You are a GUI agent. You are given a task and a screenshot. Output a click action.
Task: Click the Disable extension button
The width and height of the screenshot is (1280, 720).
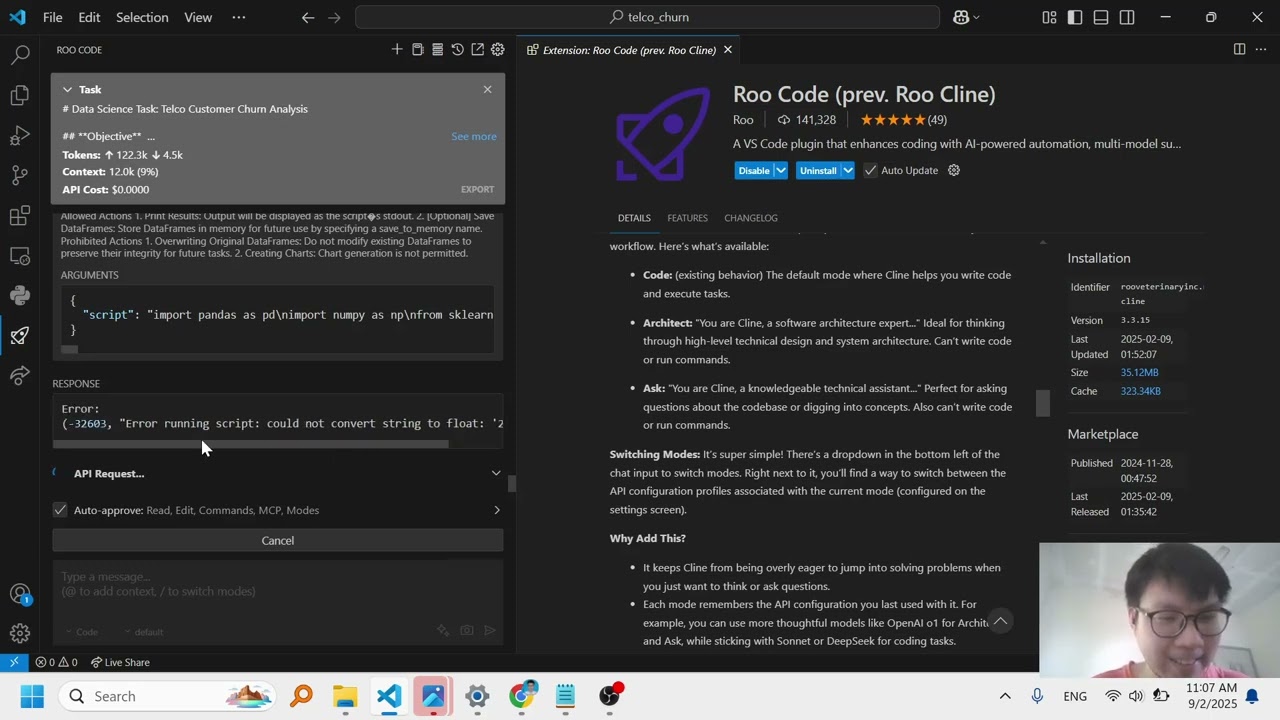click(754, 170)
